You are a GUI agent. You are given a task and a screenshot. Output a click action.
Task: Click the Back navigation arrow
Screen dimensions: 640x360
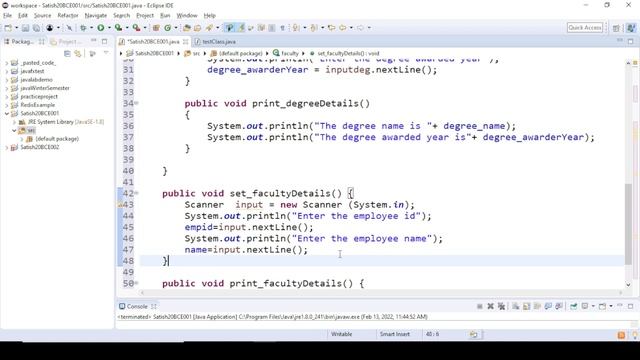pos(342,28)
